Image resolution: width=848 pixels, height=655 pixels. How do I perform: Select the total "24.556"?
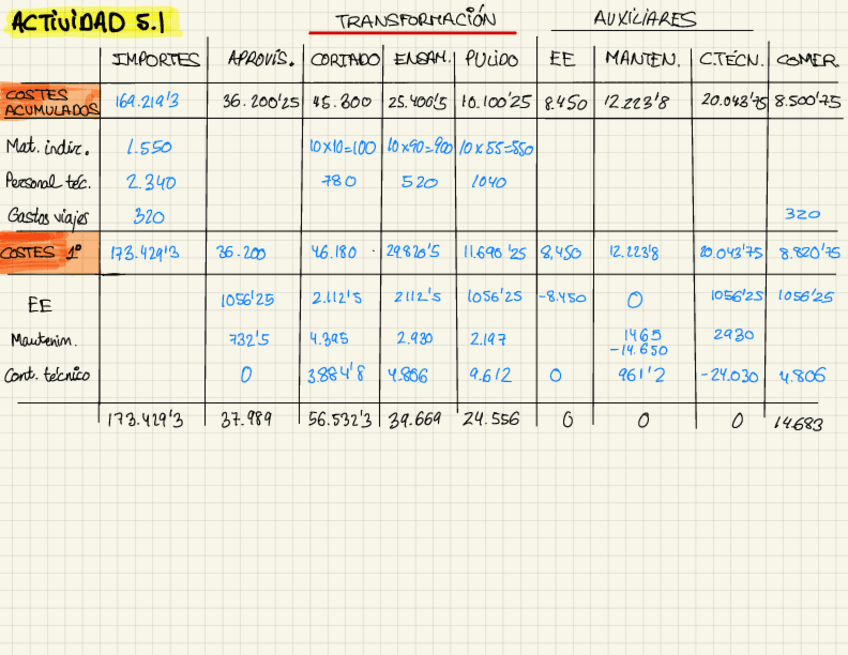(x=491, y=419)
